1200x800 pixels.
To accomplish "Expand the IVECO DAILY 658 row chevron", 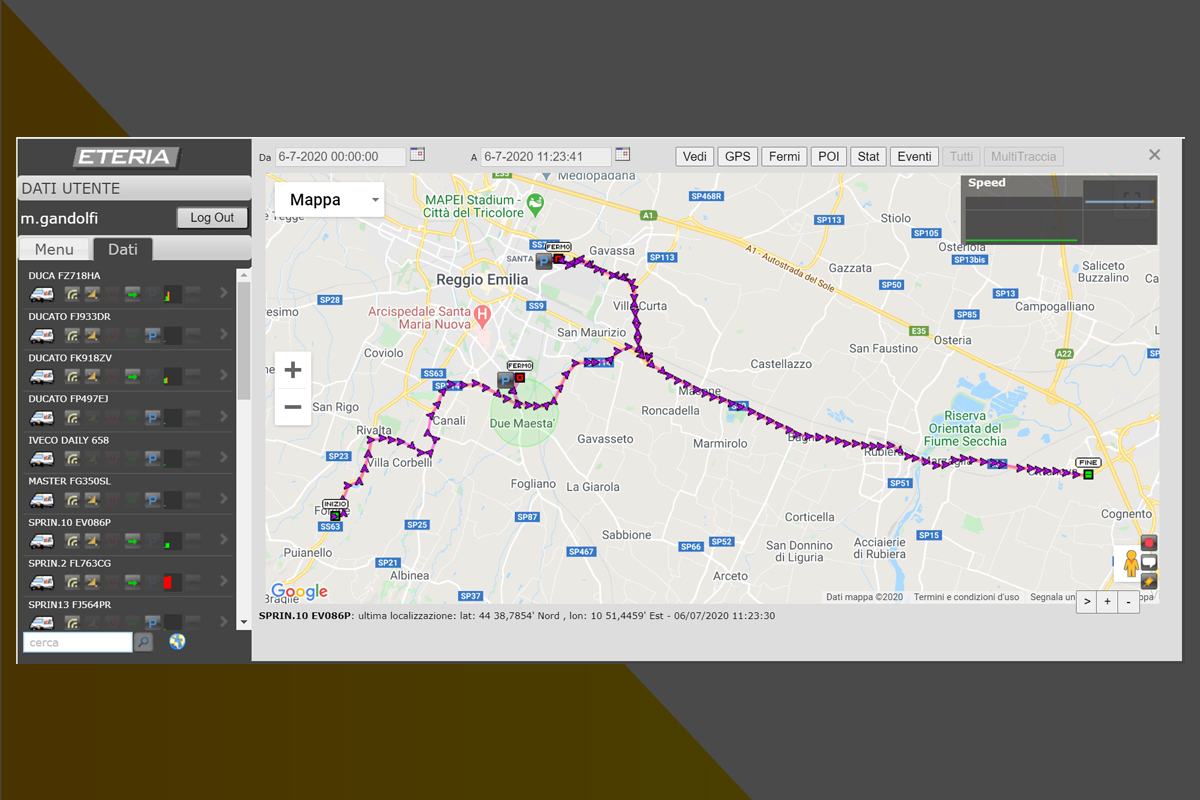I will click(223, 458).
